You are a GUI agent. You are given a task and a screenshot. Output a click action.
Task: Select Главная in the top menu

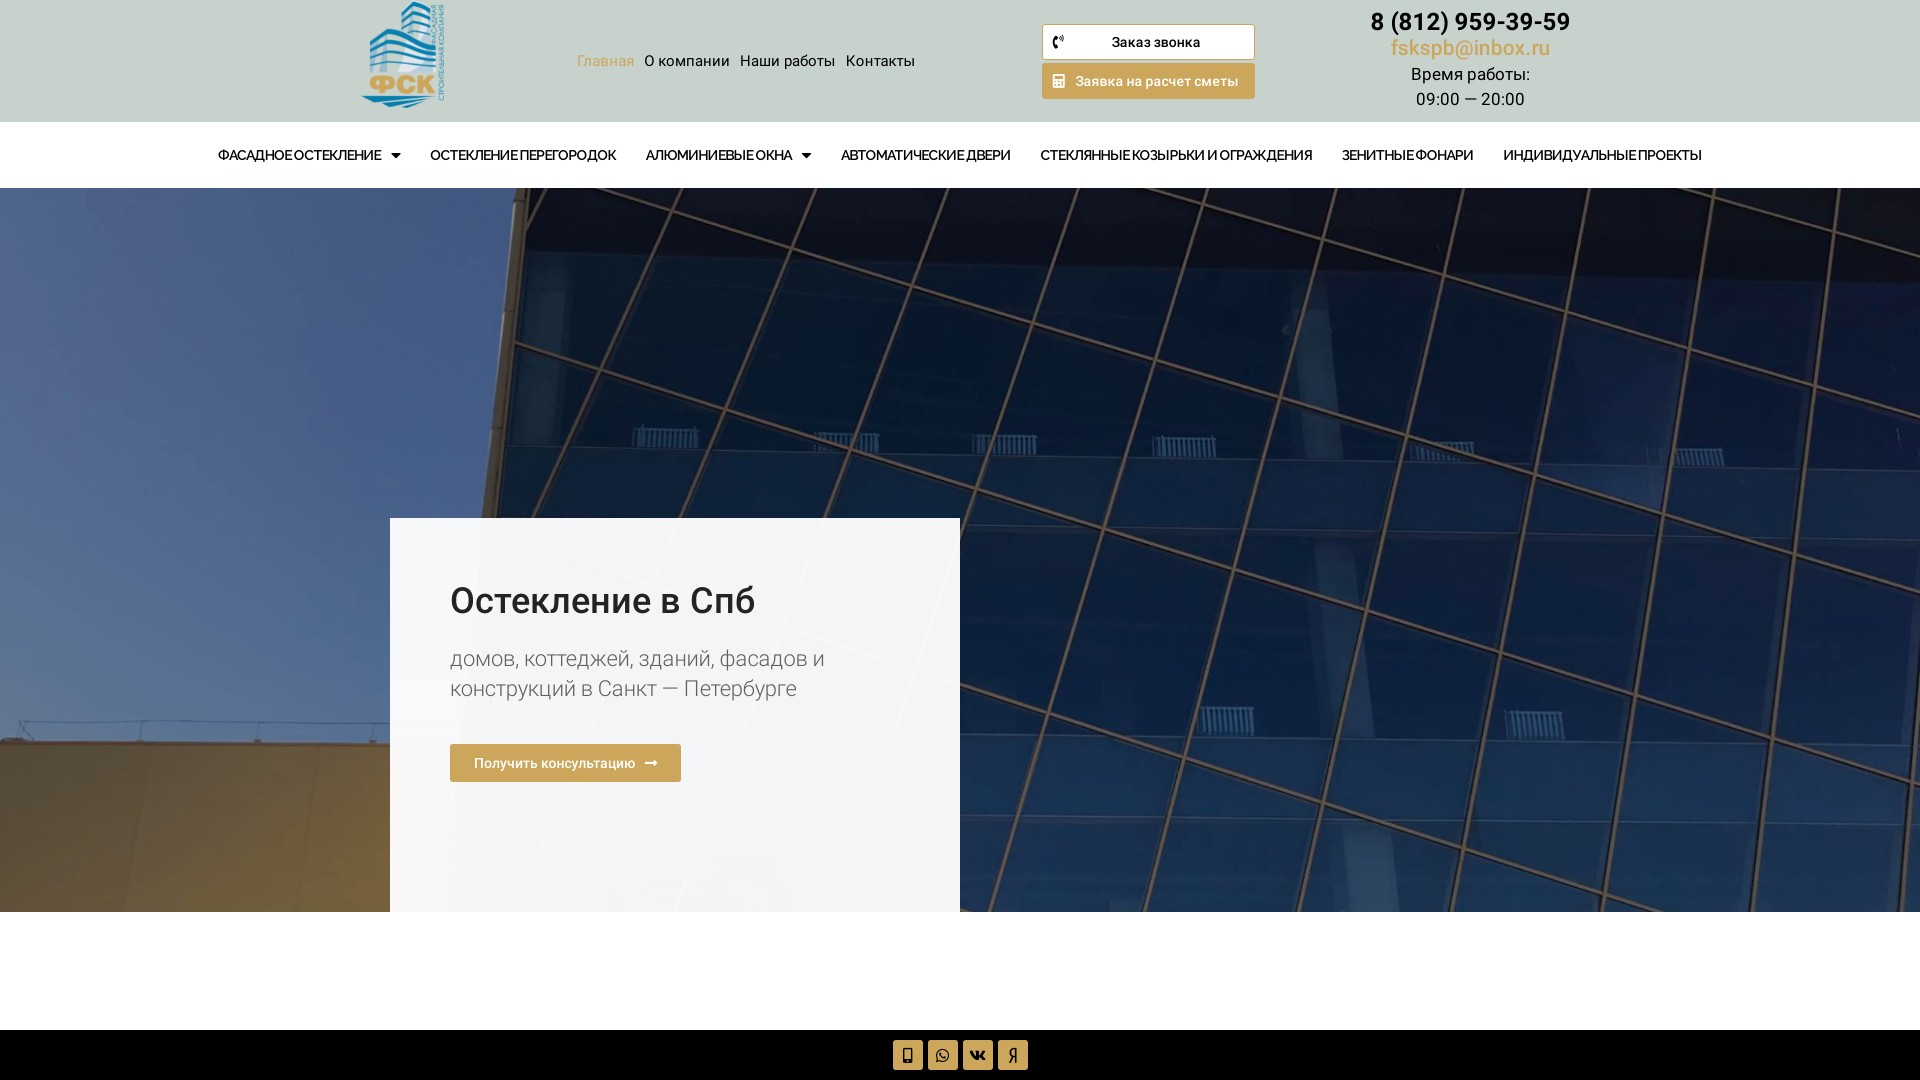pos(604,61)
